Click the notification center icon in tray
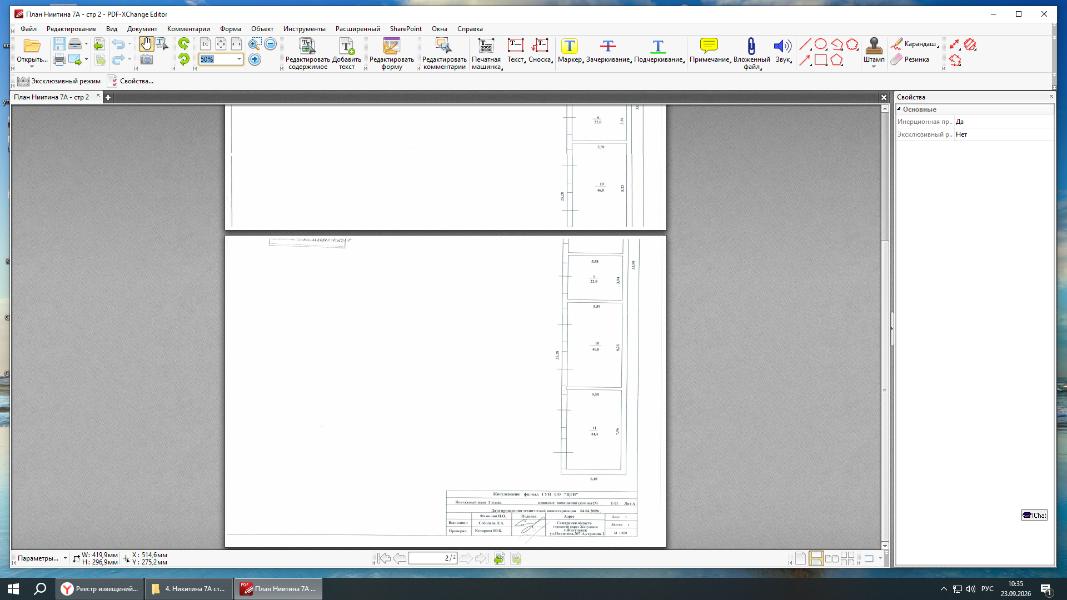This screenshot has height=600, width=1067. pyautogui.click(x=1046, y=589)
